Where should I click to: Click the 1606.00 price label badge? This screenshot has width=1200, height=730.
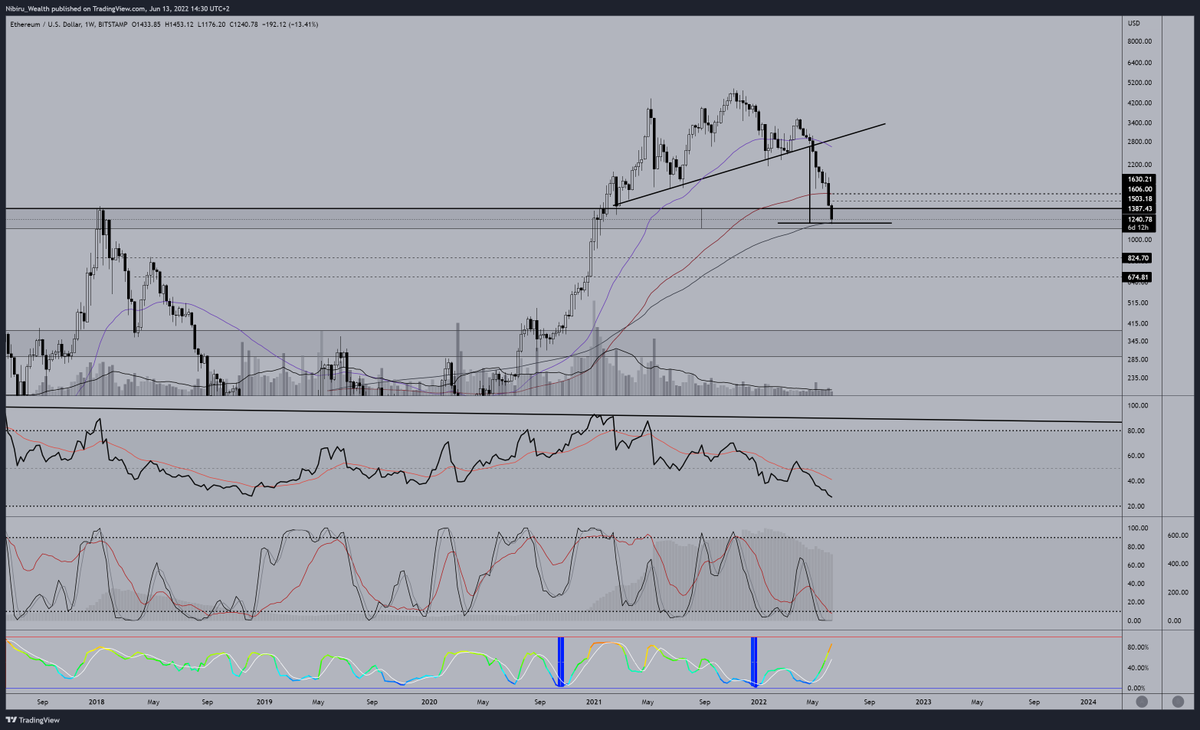coord(1140,189)
